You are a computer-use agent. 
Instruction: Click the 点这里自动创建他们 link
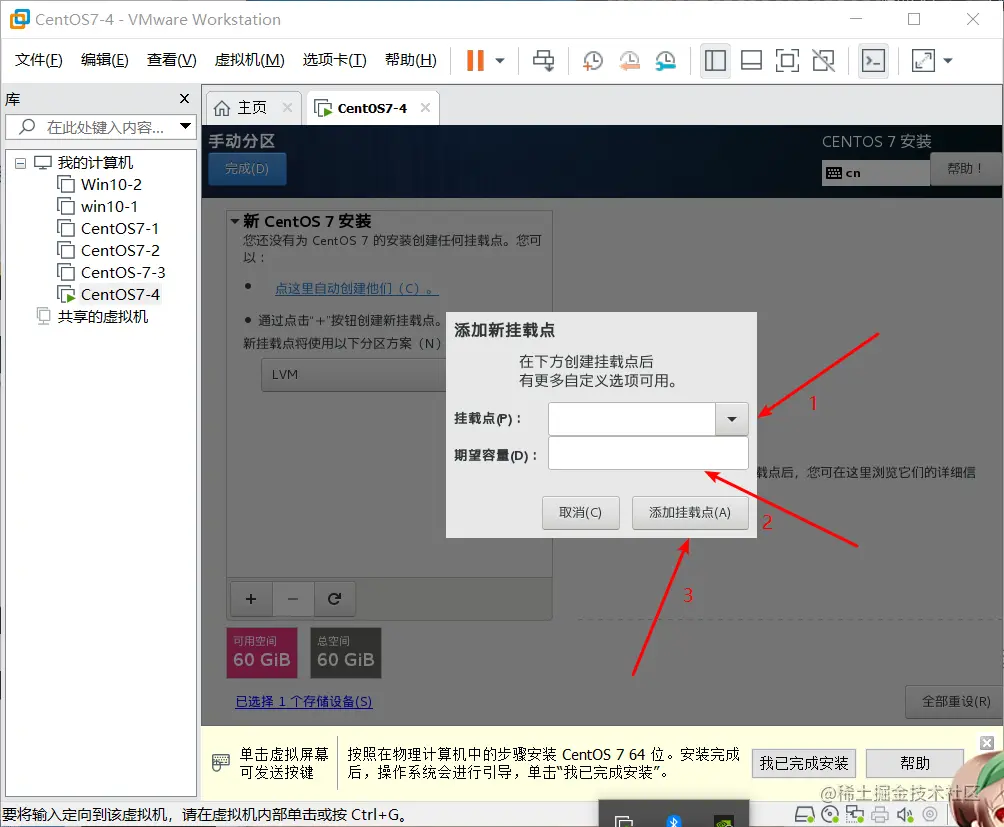point(357,289)
